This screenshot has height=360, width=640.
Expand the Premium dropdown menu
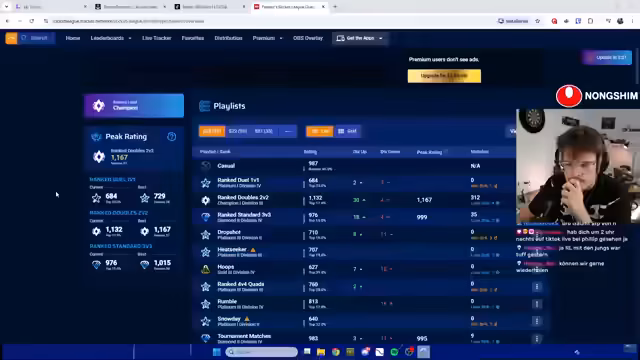[x=267, y=38]
